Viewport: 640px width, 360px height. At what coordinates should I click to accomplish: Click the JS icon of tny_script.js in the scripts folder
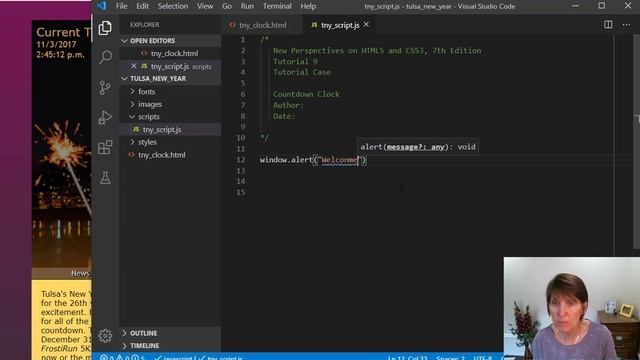pyautogui.click(x=136, y=129)
